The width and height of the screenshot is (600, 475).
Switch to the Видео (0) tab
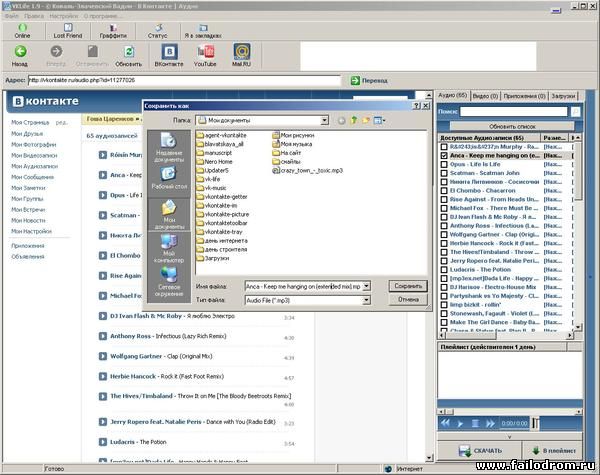(x=485, y=96)
